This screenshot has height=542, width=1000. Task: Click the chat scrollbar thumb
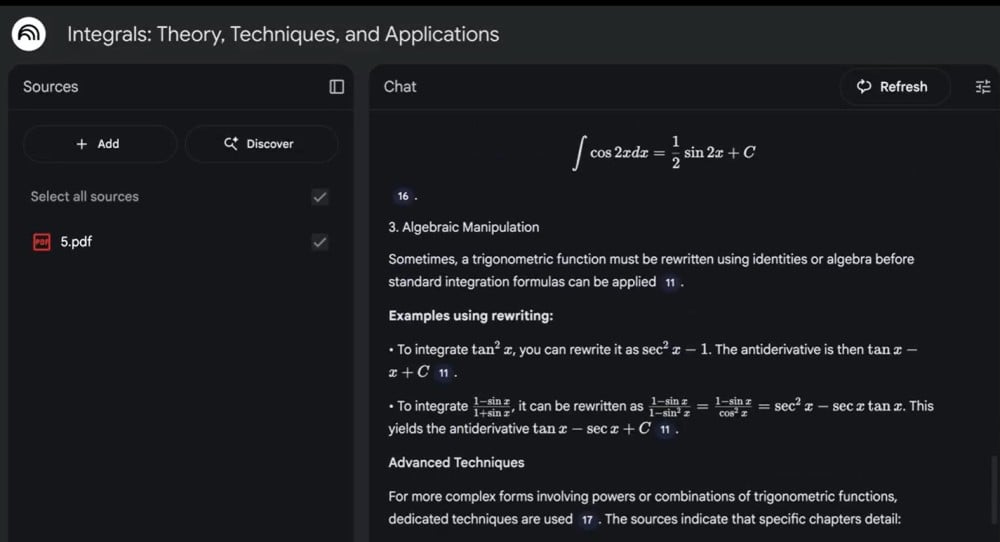tap(993, 490)
